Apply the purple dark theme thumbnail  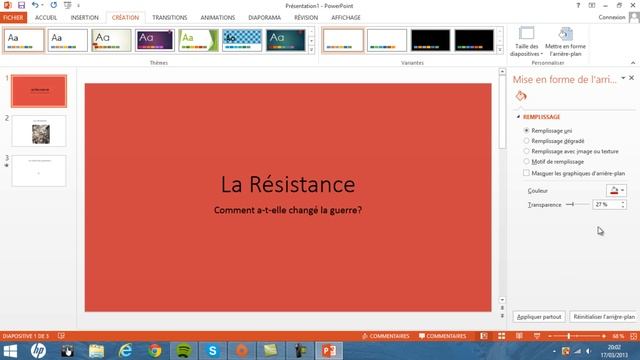click(155, 40)
